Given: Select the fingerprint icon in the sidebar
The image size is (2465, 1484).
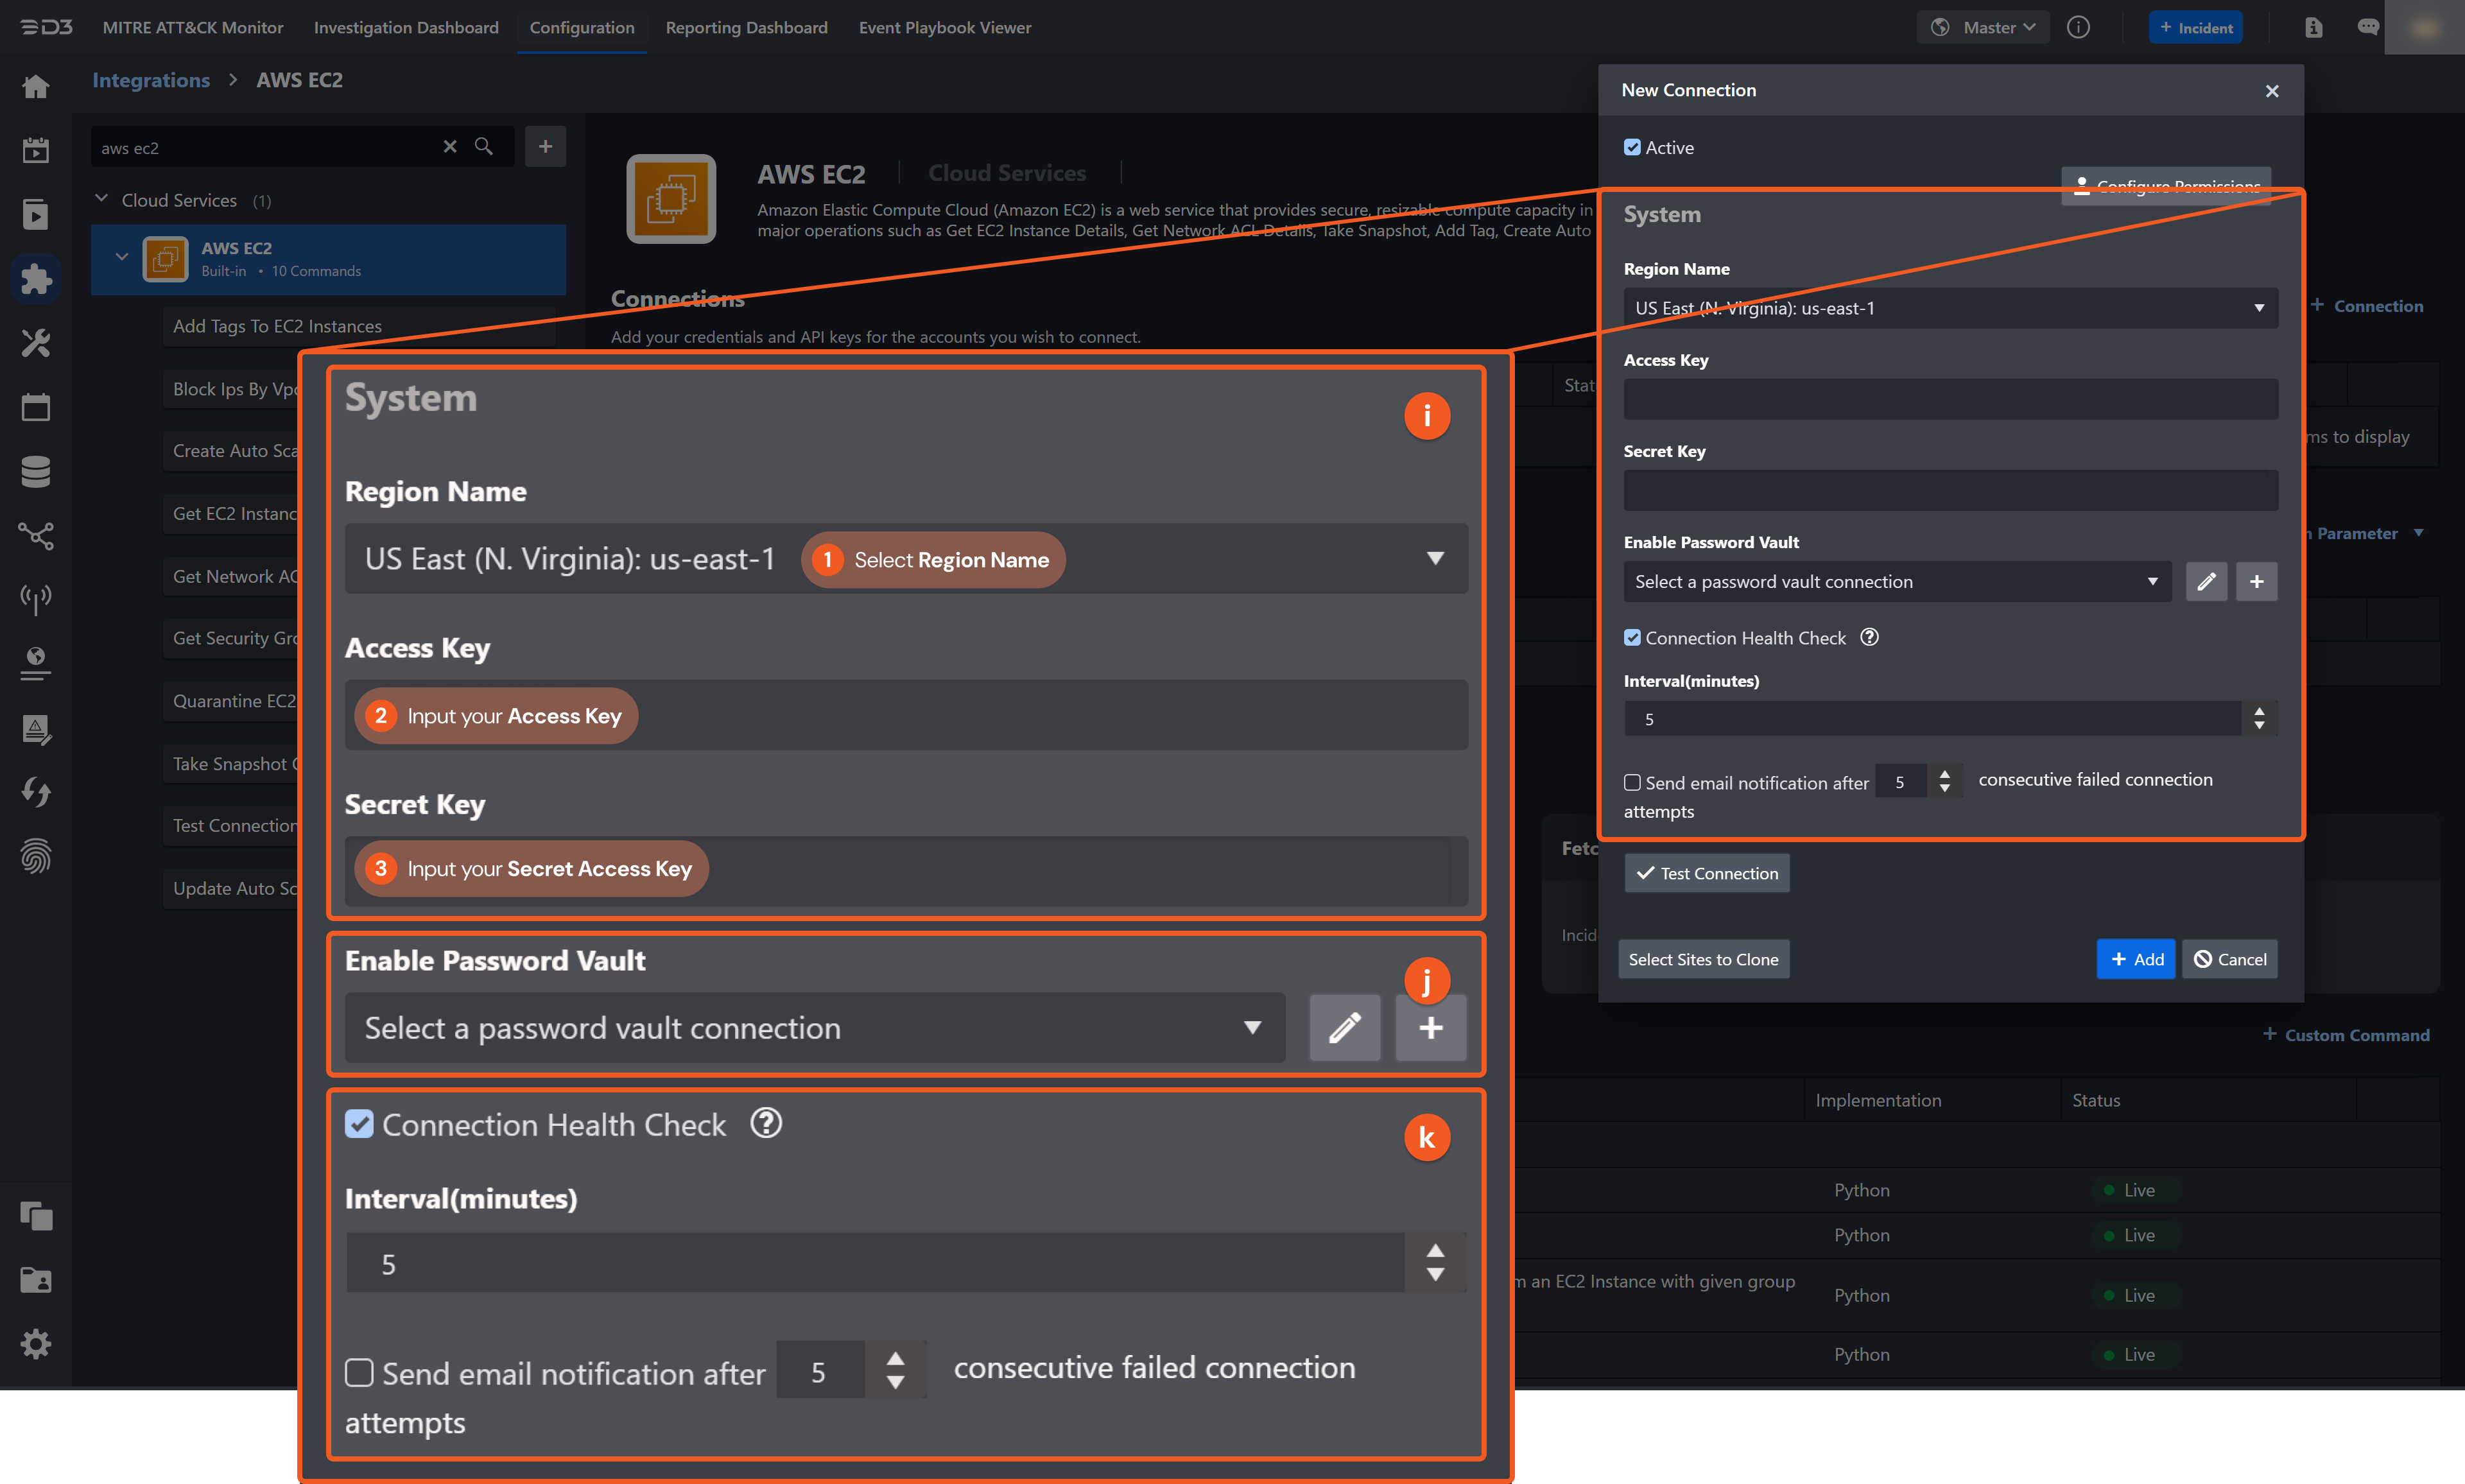Looking at the screenshot, I should tap(36, 856).
